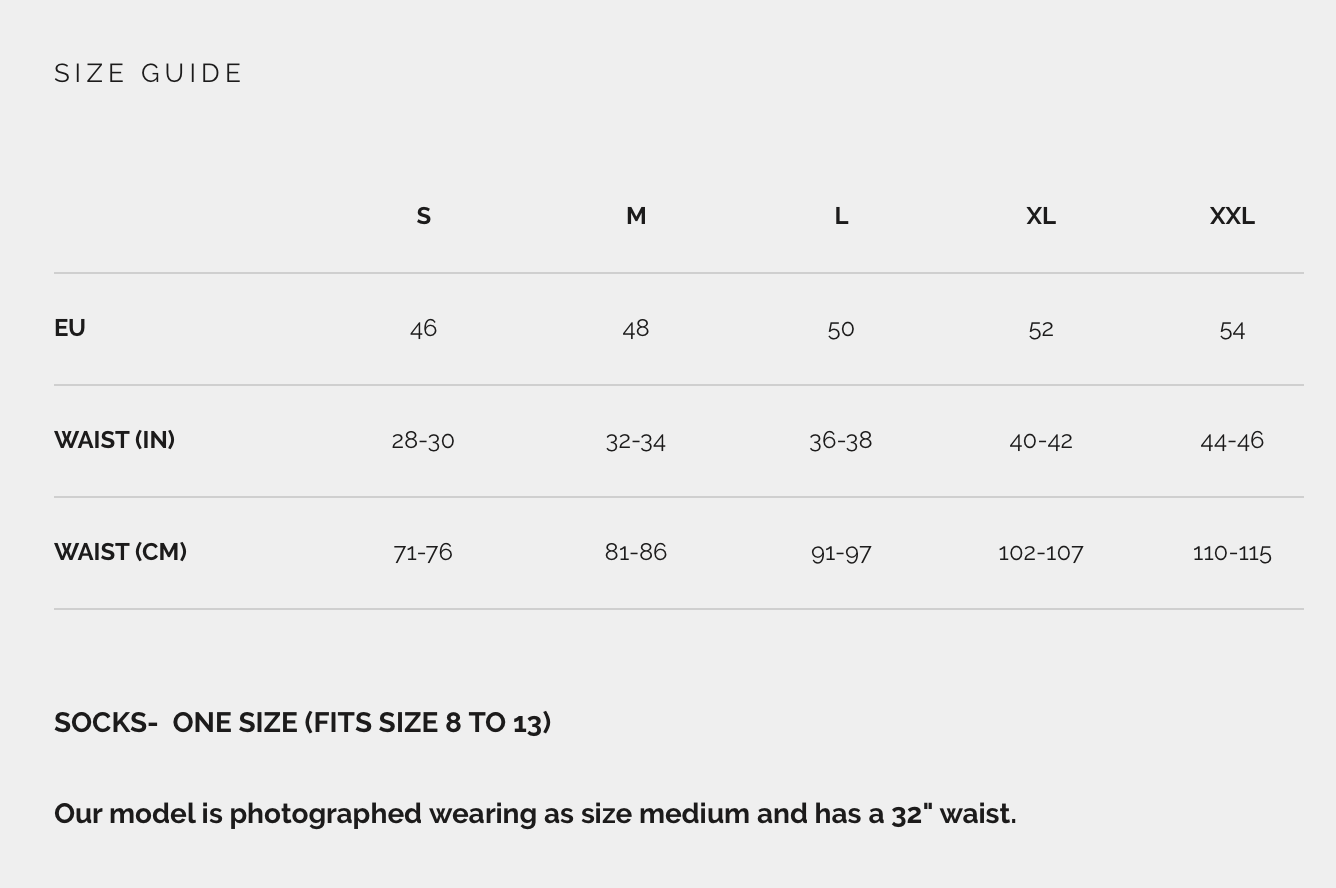Select the XL size column header
The width and height of the screenshot is (1336, 888).
point(1041,216)
